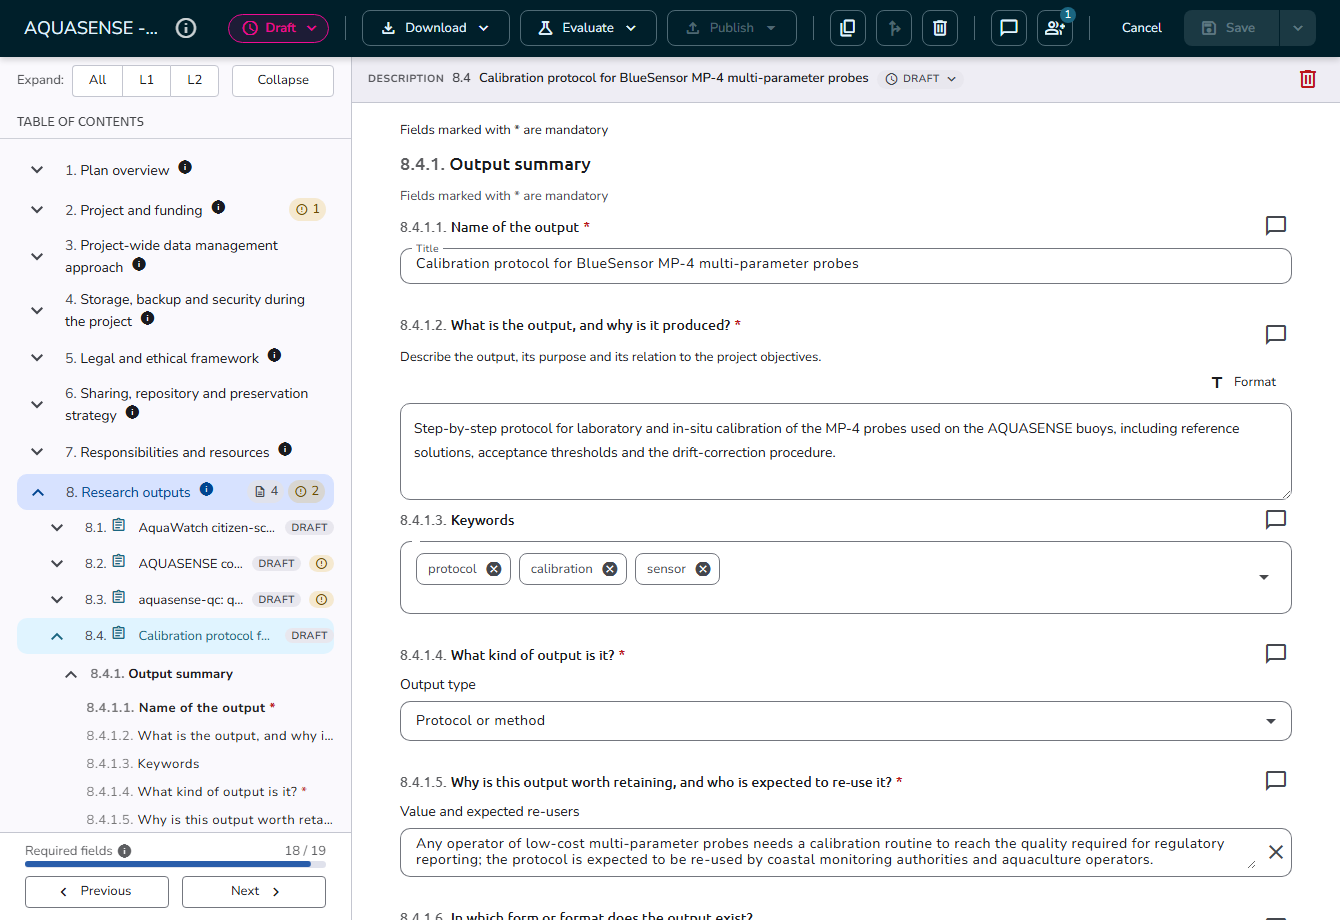This screenshot has height=920, width=1340.
Task: Select the All expand level
Action: pos(98,80)
